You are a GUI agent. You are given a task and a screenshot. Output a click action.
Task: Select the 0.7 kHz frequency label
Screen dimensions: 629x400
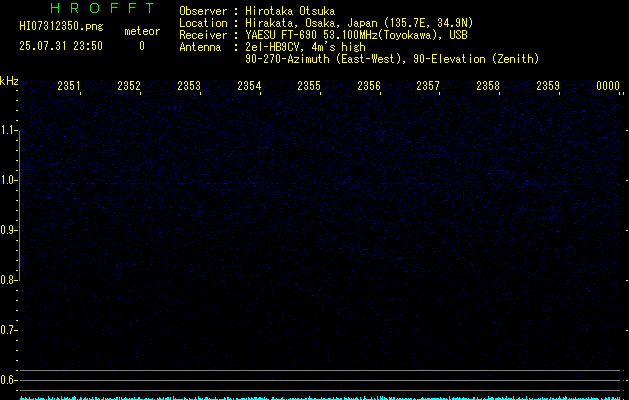pos(9,330)
